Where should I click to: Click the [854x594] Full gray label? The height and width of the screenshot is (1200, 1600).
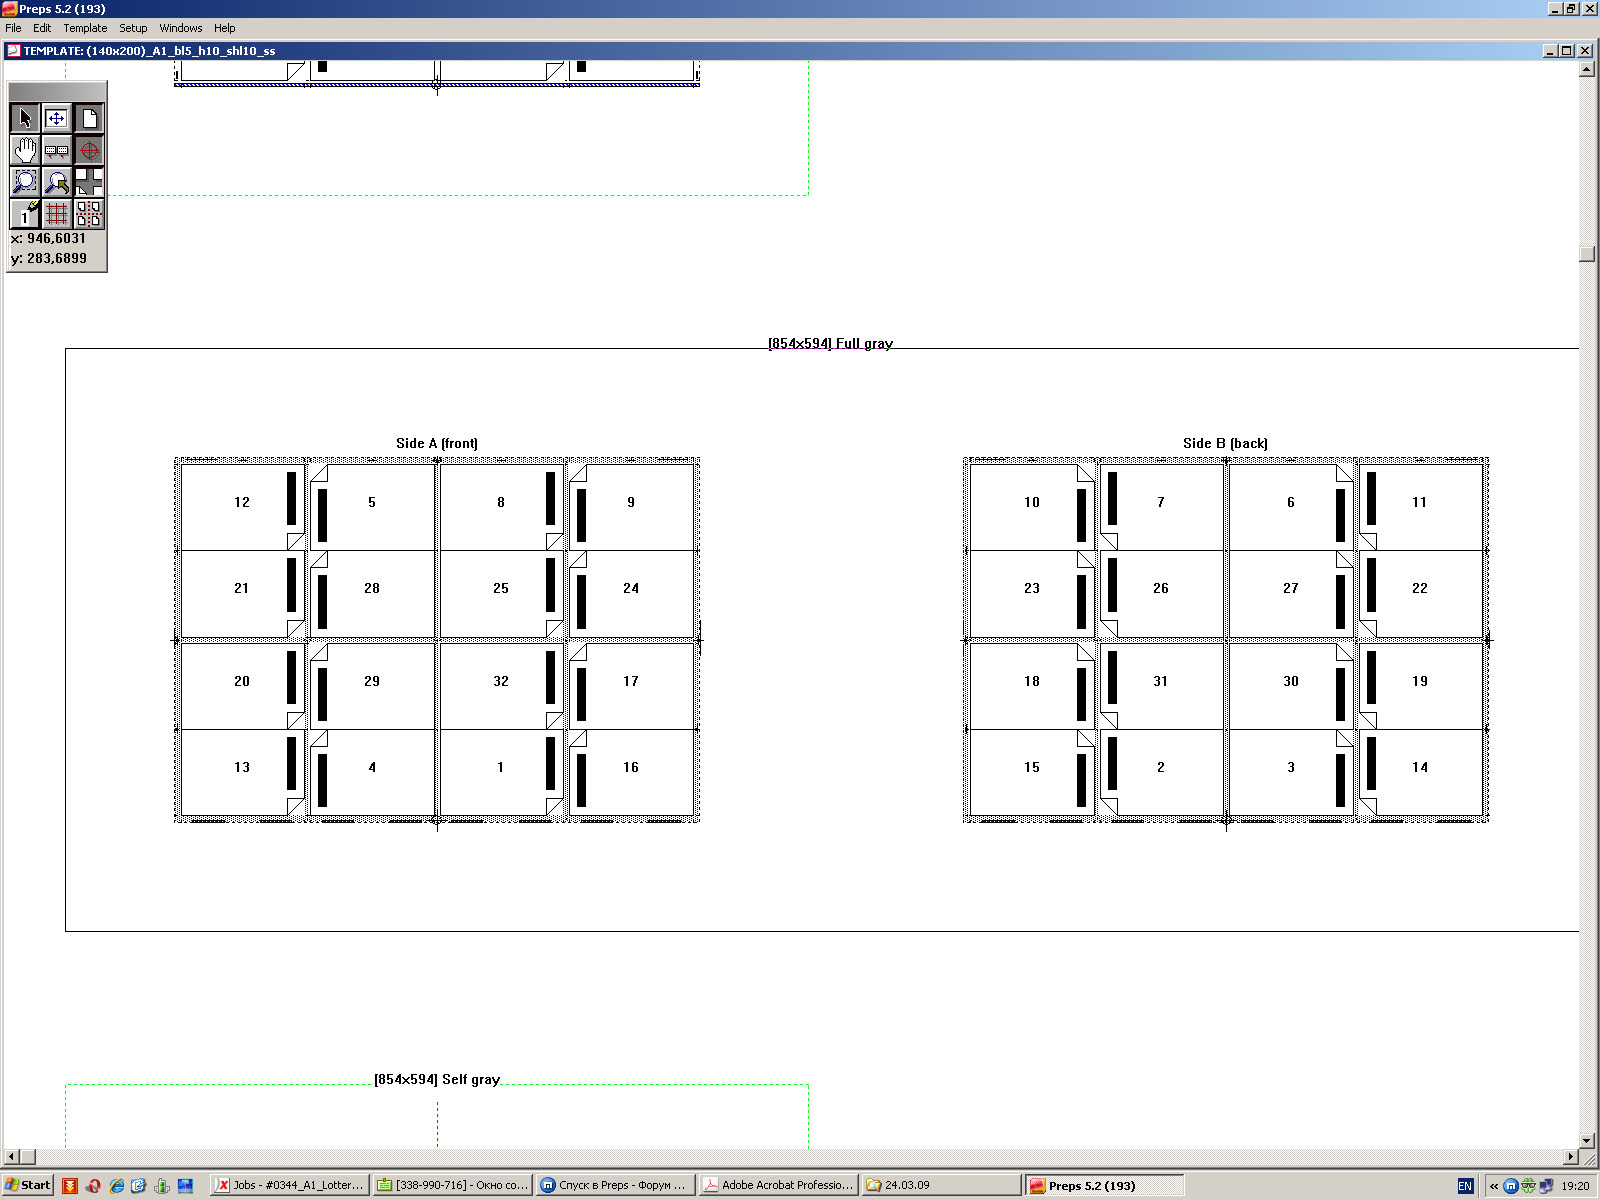tap(830, 343)
